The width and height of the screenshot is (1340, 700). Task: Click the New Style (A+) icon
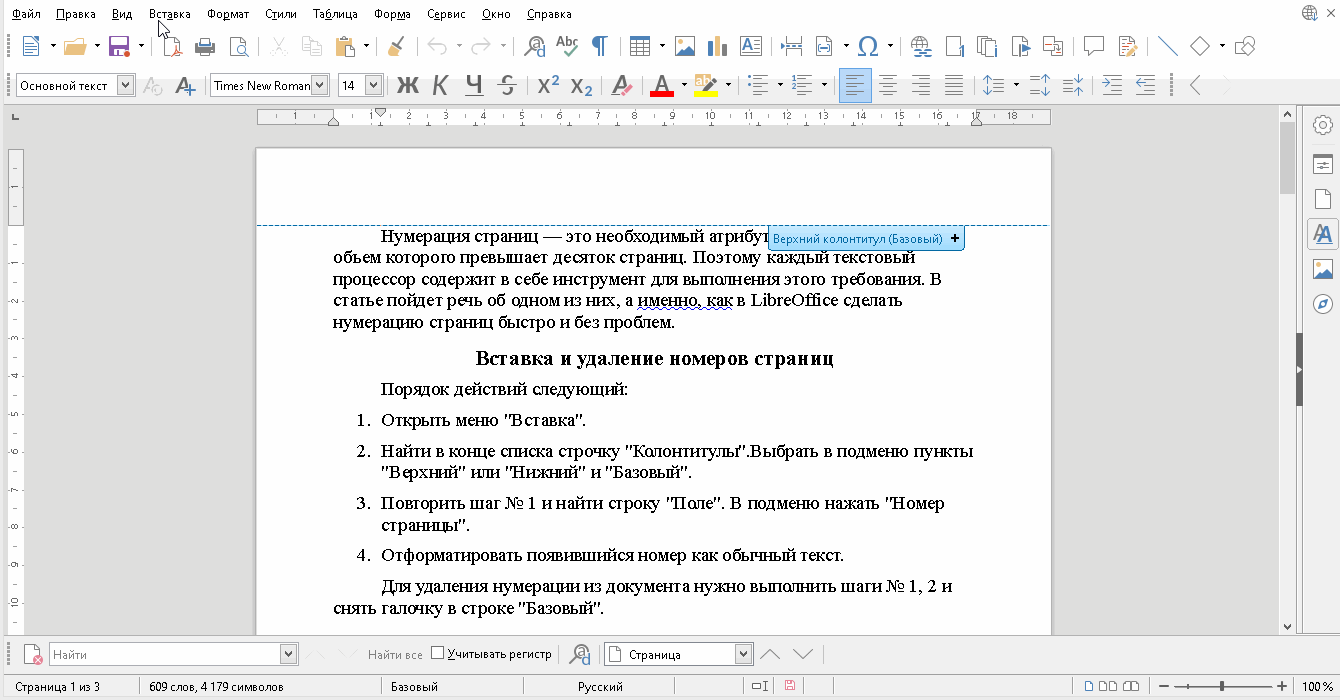tap(185, 86)
